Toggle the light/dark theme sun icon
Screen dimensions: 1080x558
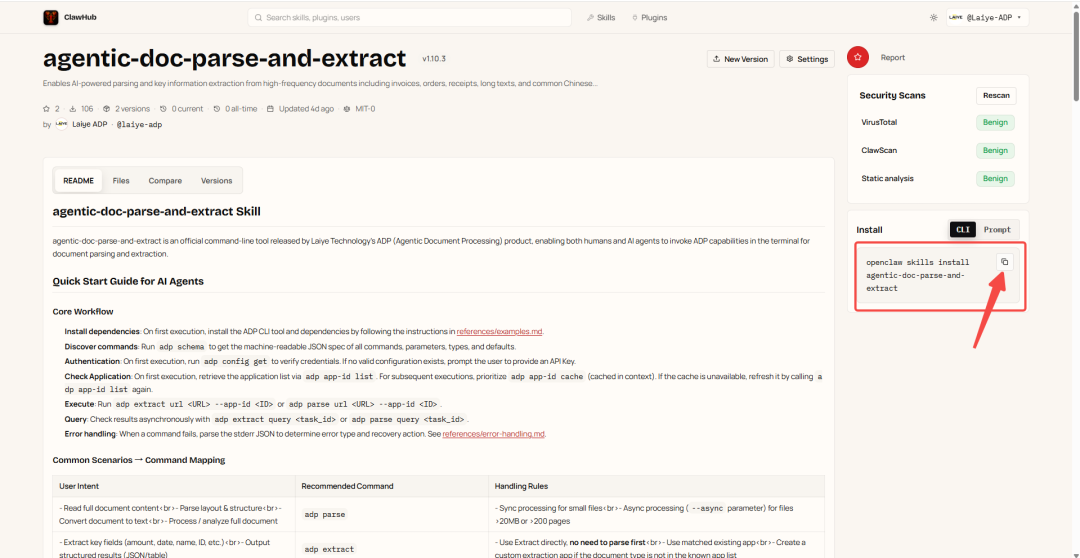click(x=933, y=17)
